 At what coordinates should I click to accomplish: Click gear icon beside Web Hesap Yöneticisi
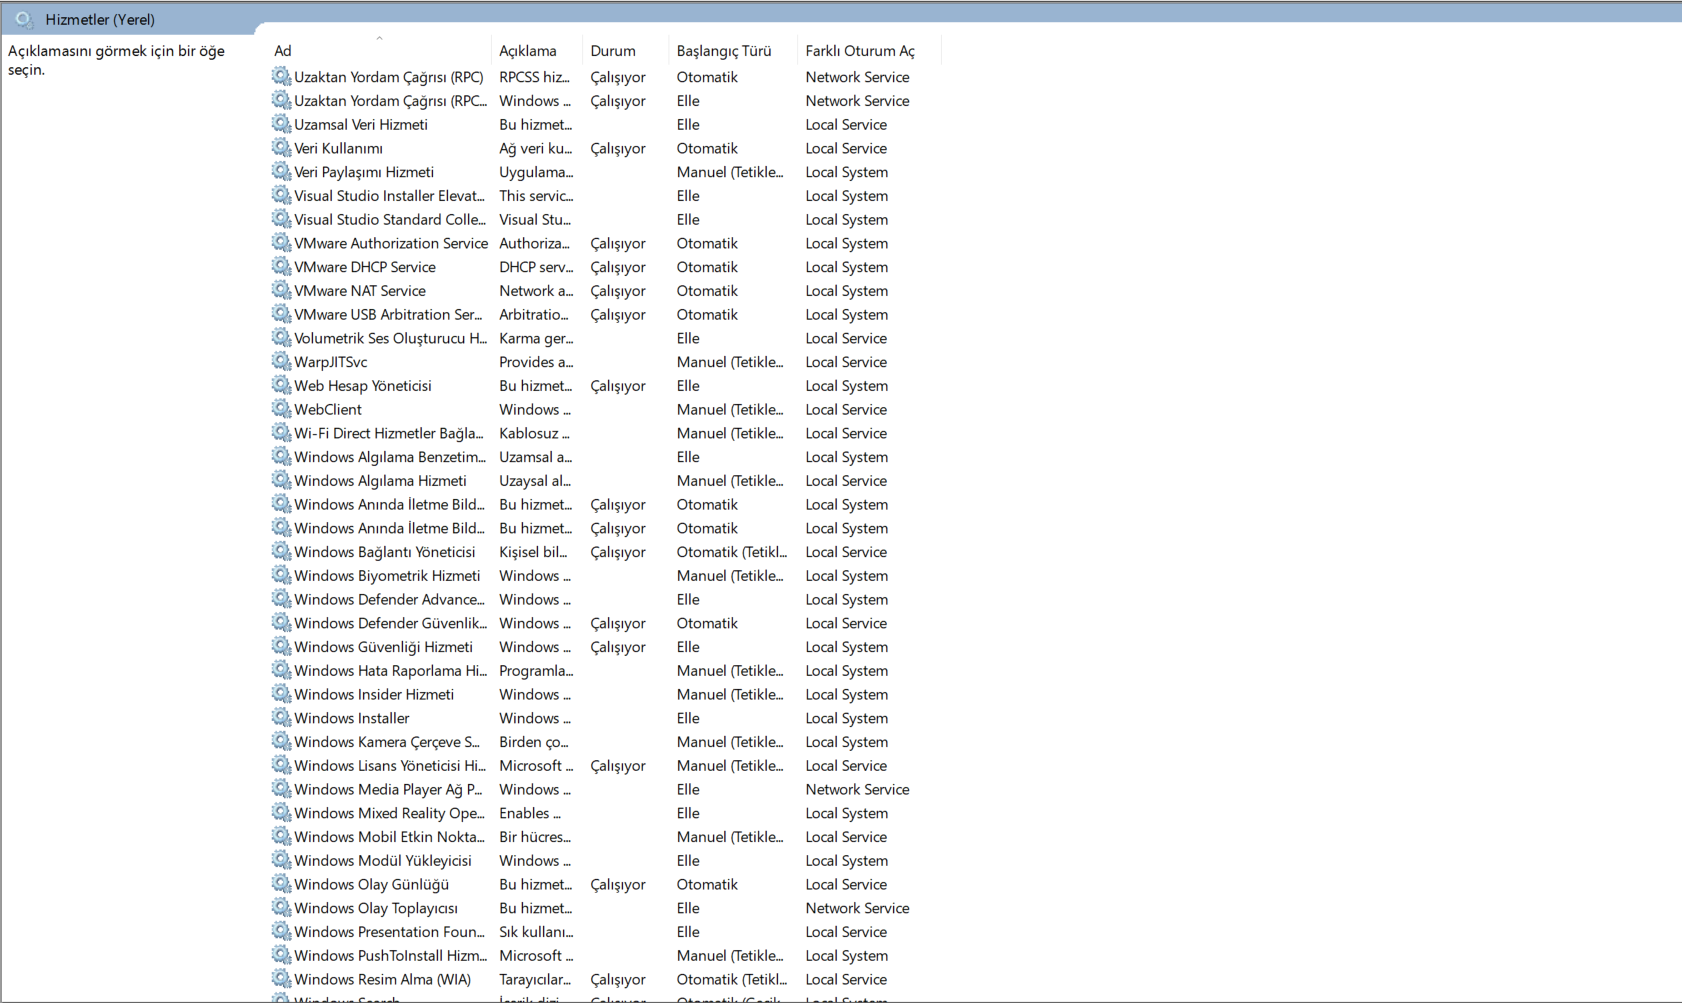(x=281, y=386)
